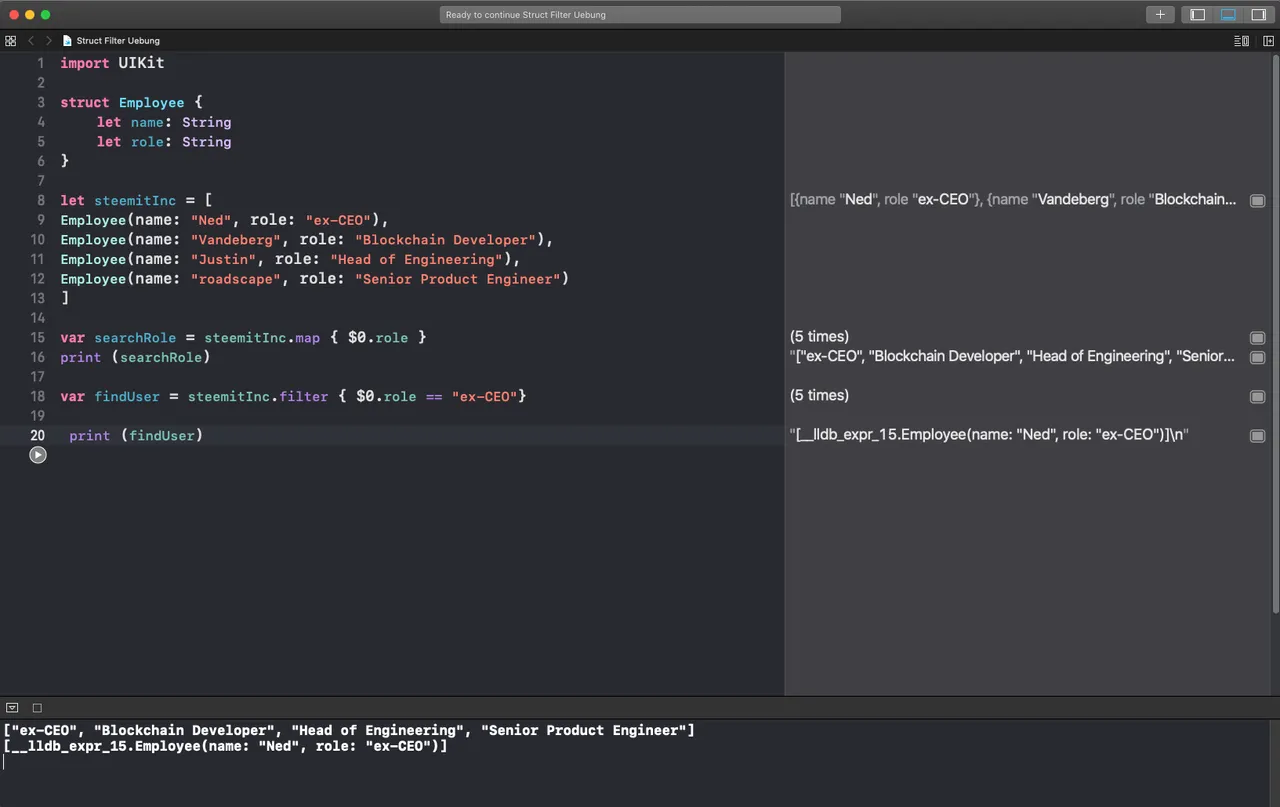Open the editor options lines menu

(x=1241, y=41)
